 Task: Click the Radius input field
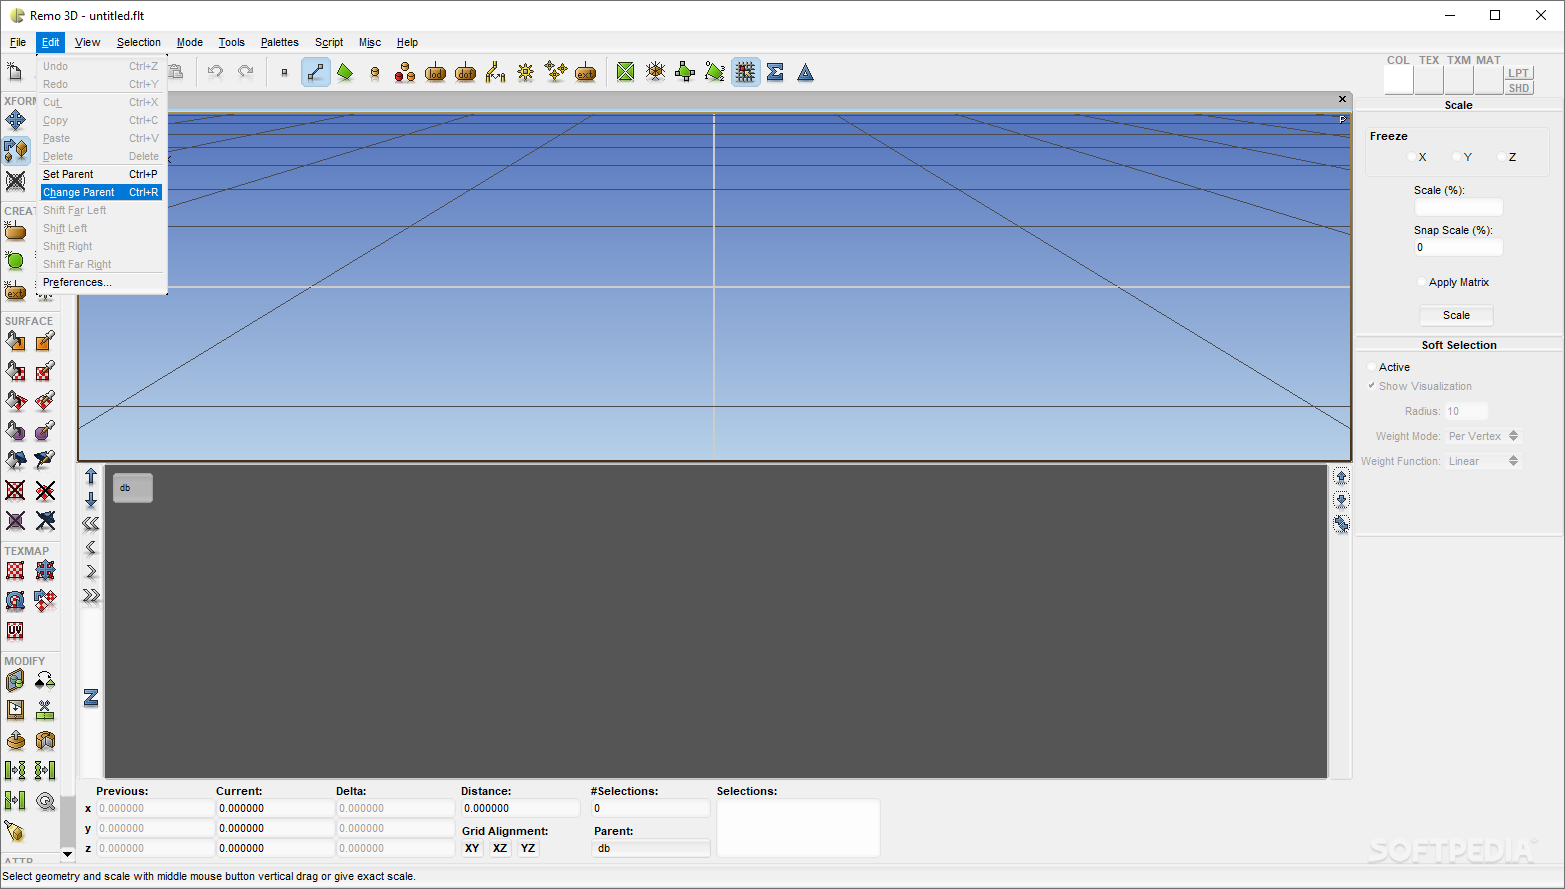click(x=1466, y=411)
